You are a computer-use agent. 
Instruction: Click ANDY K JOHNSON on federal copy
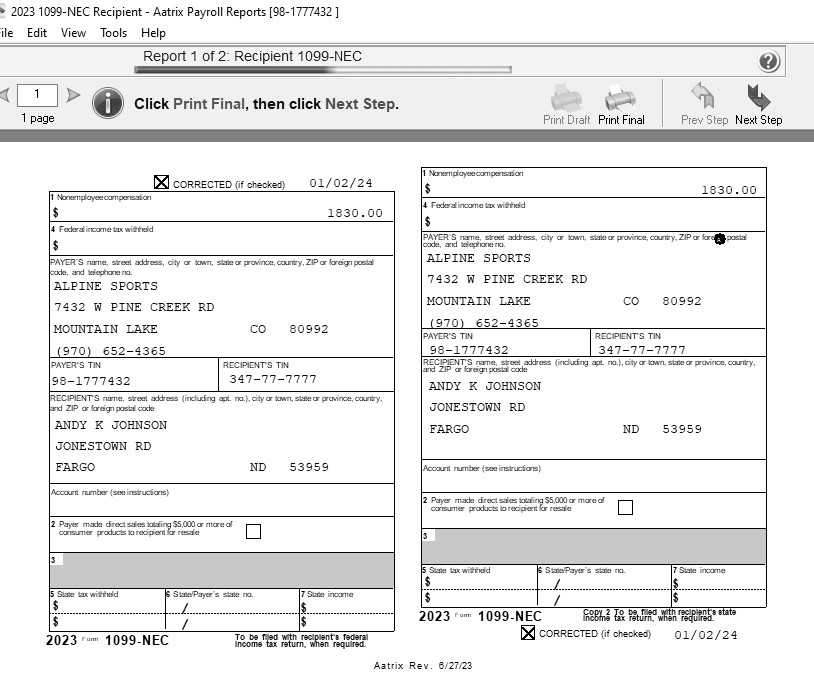click(x=111, y=425)
